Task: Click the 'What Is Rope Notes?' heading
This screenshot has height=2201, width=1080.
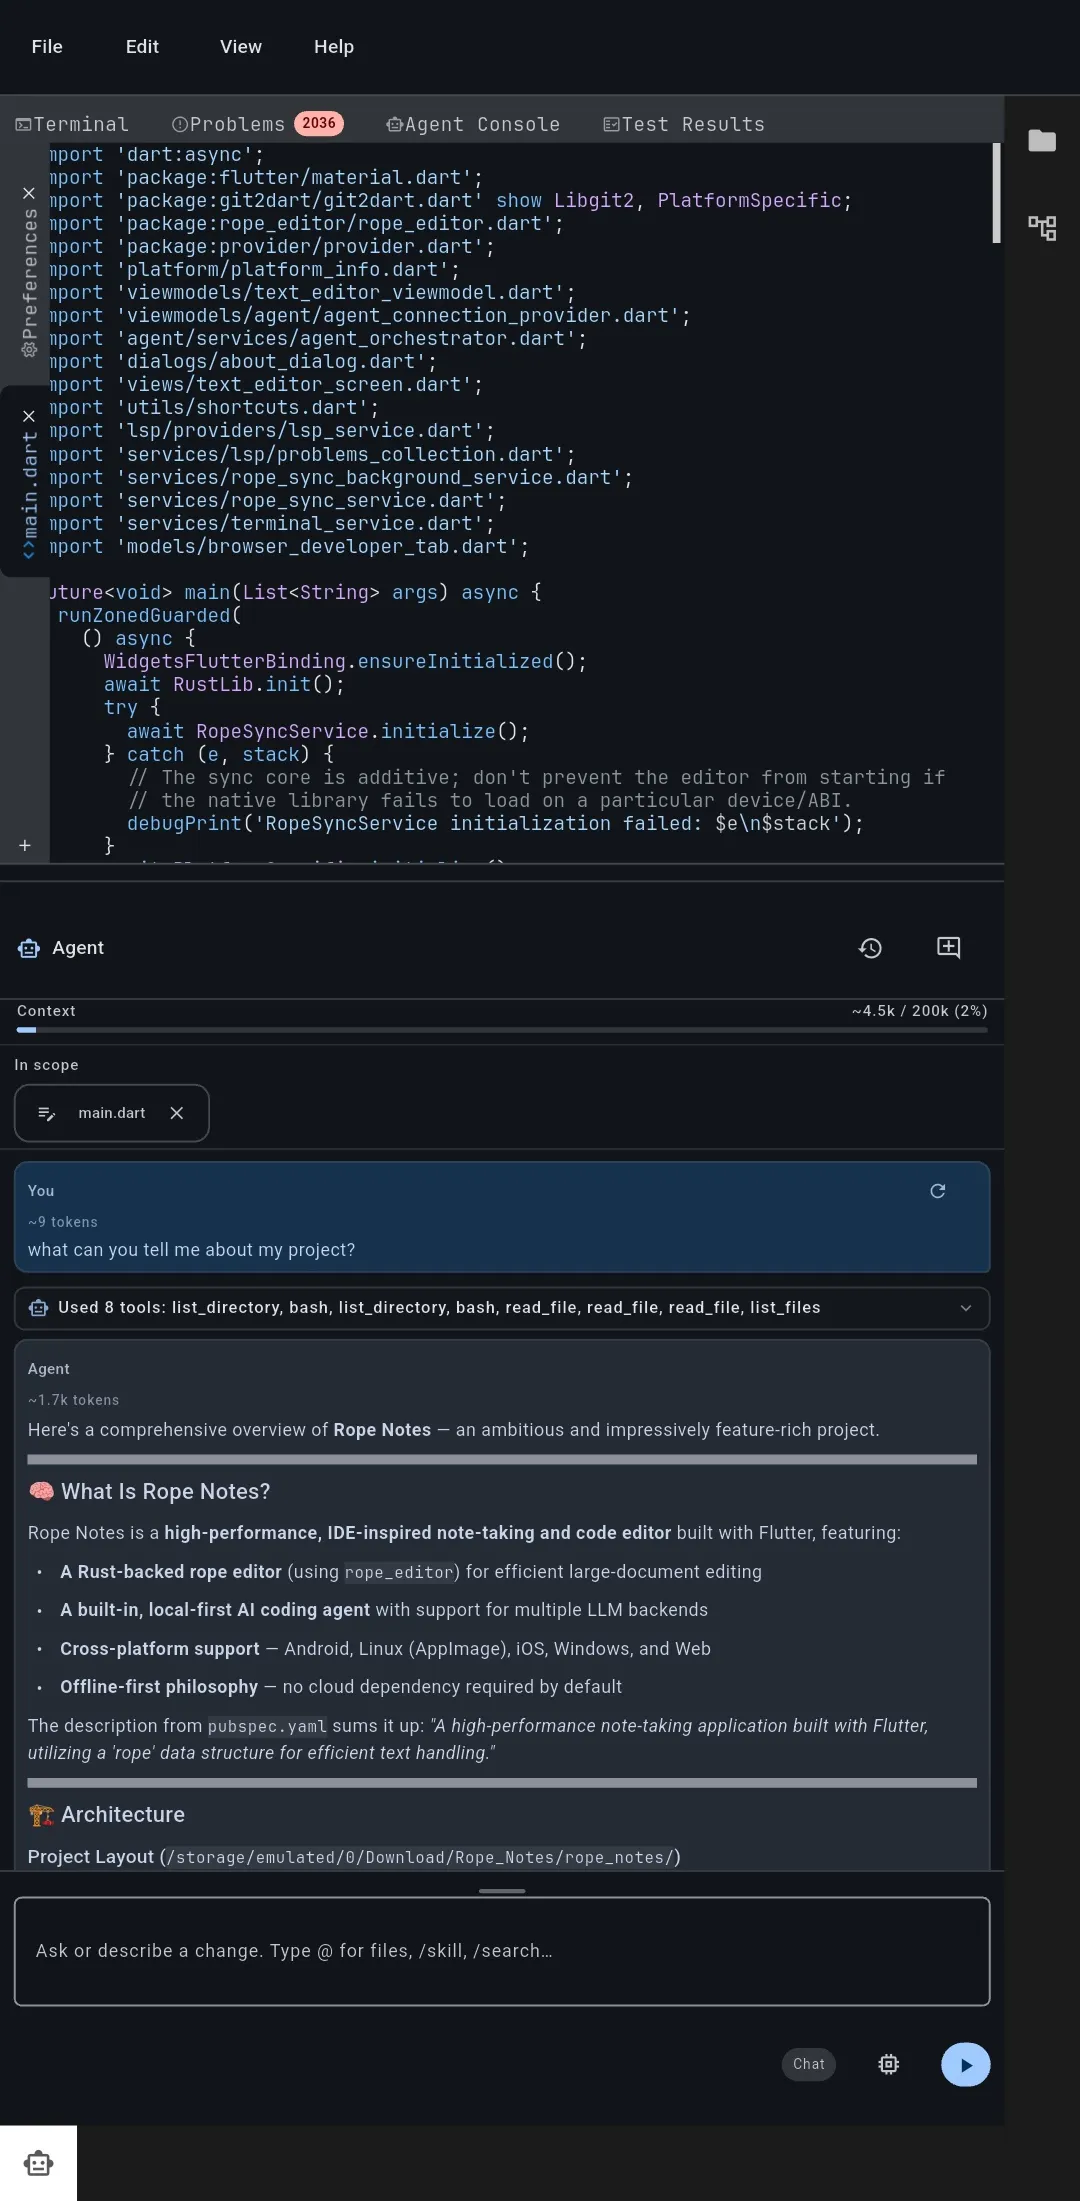Action: coord(166,1491)
